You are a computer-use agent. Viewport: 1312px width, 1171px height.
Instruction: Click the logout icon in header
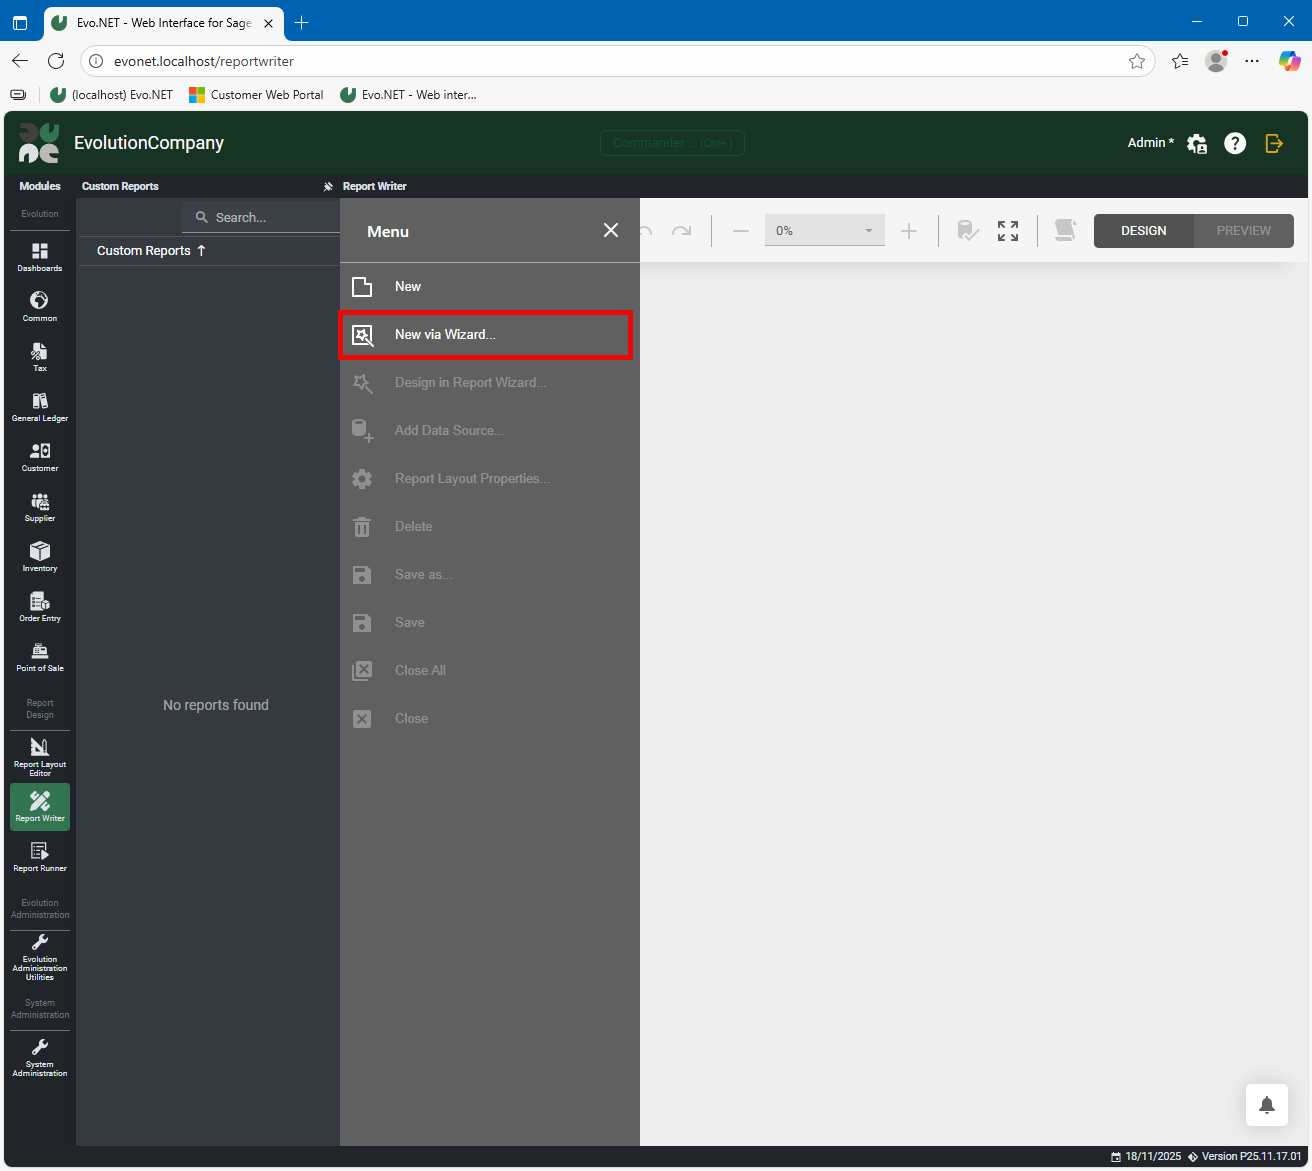(1274, 143)
